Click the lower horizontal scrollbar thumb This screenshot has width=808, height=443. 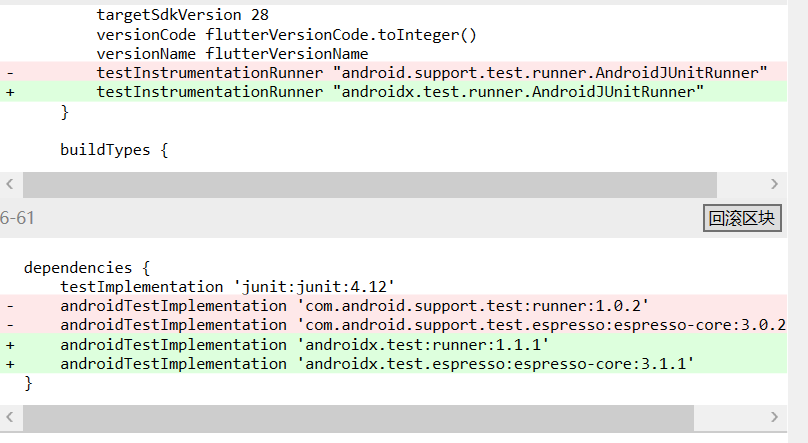[358, 417]
